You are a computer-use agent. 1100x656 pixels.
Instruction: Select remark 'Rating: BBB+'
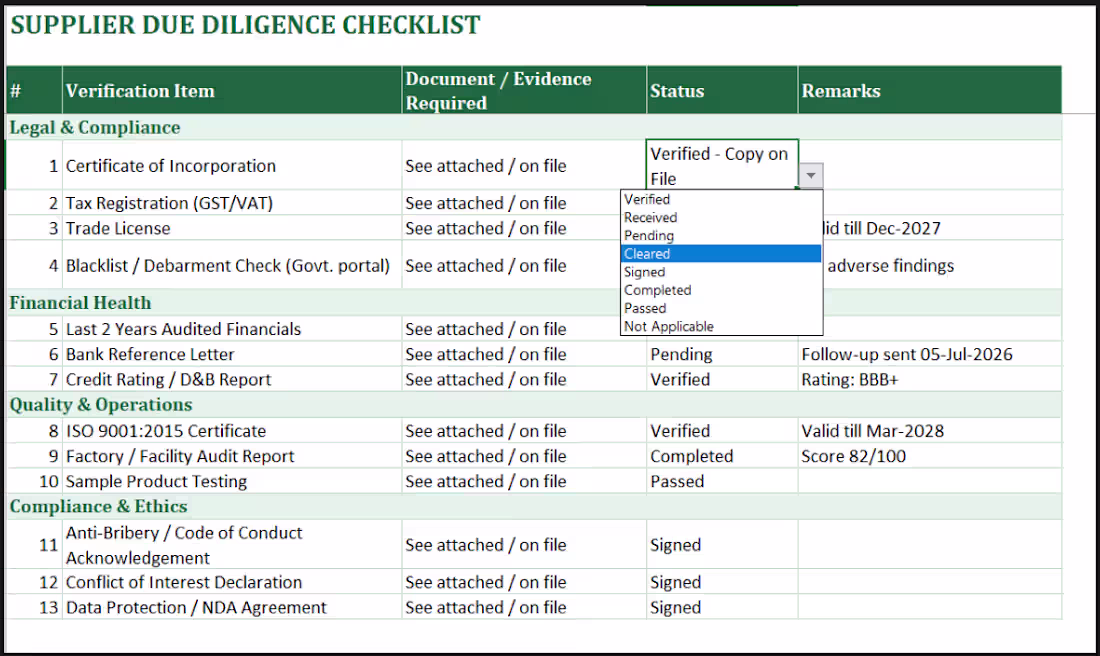point(930,380)
